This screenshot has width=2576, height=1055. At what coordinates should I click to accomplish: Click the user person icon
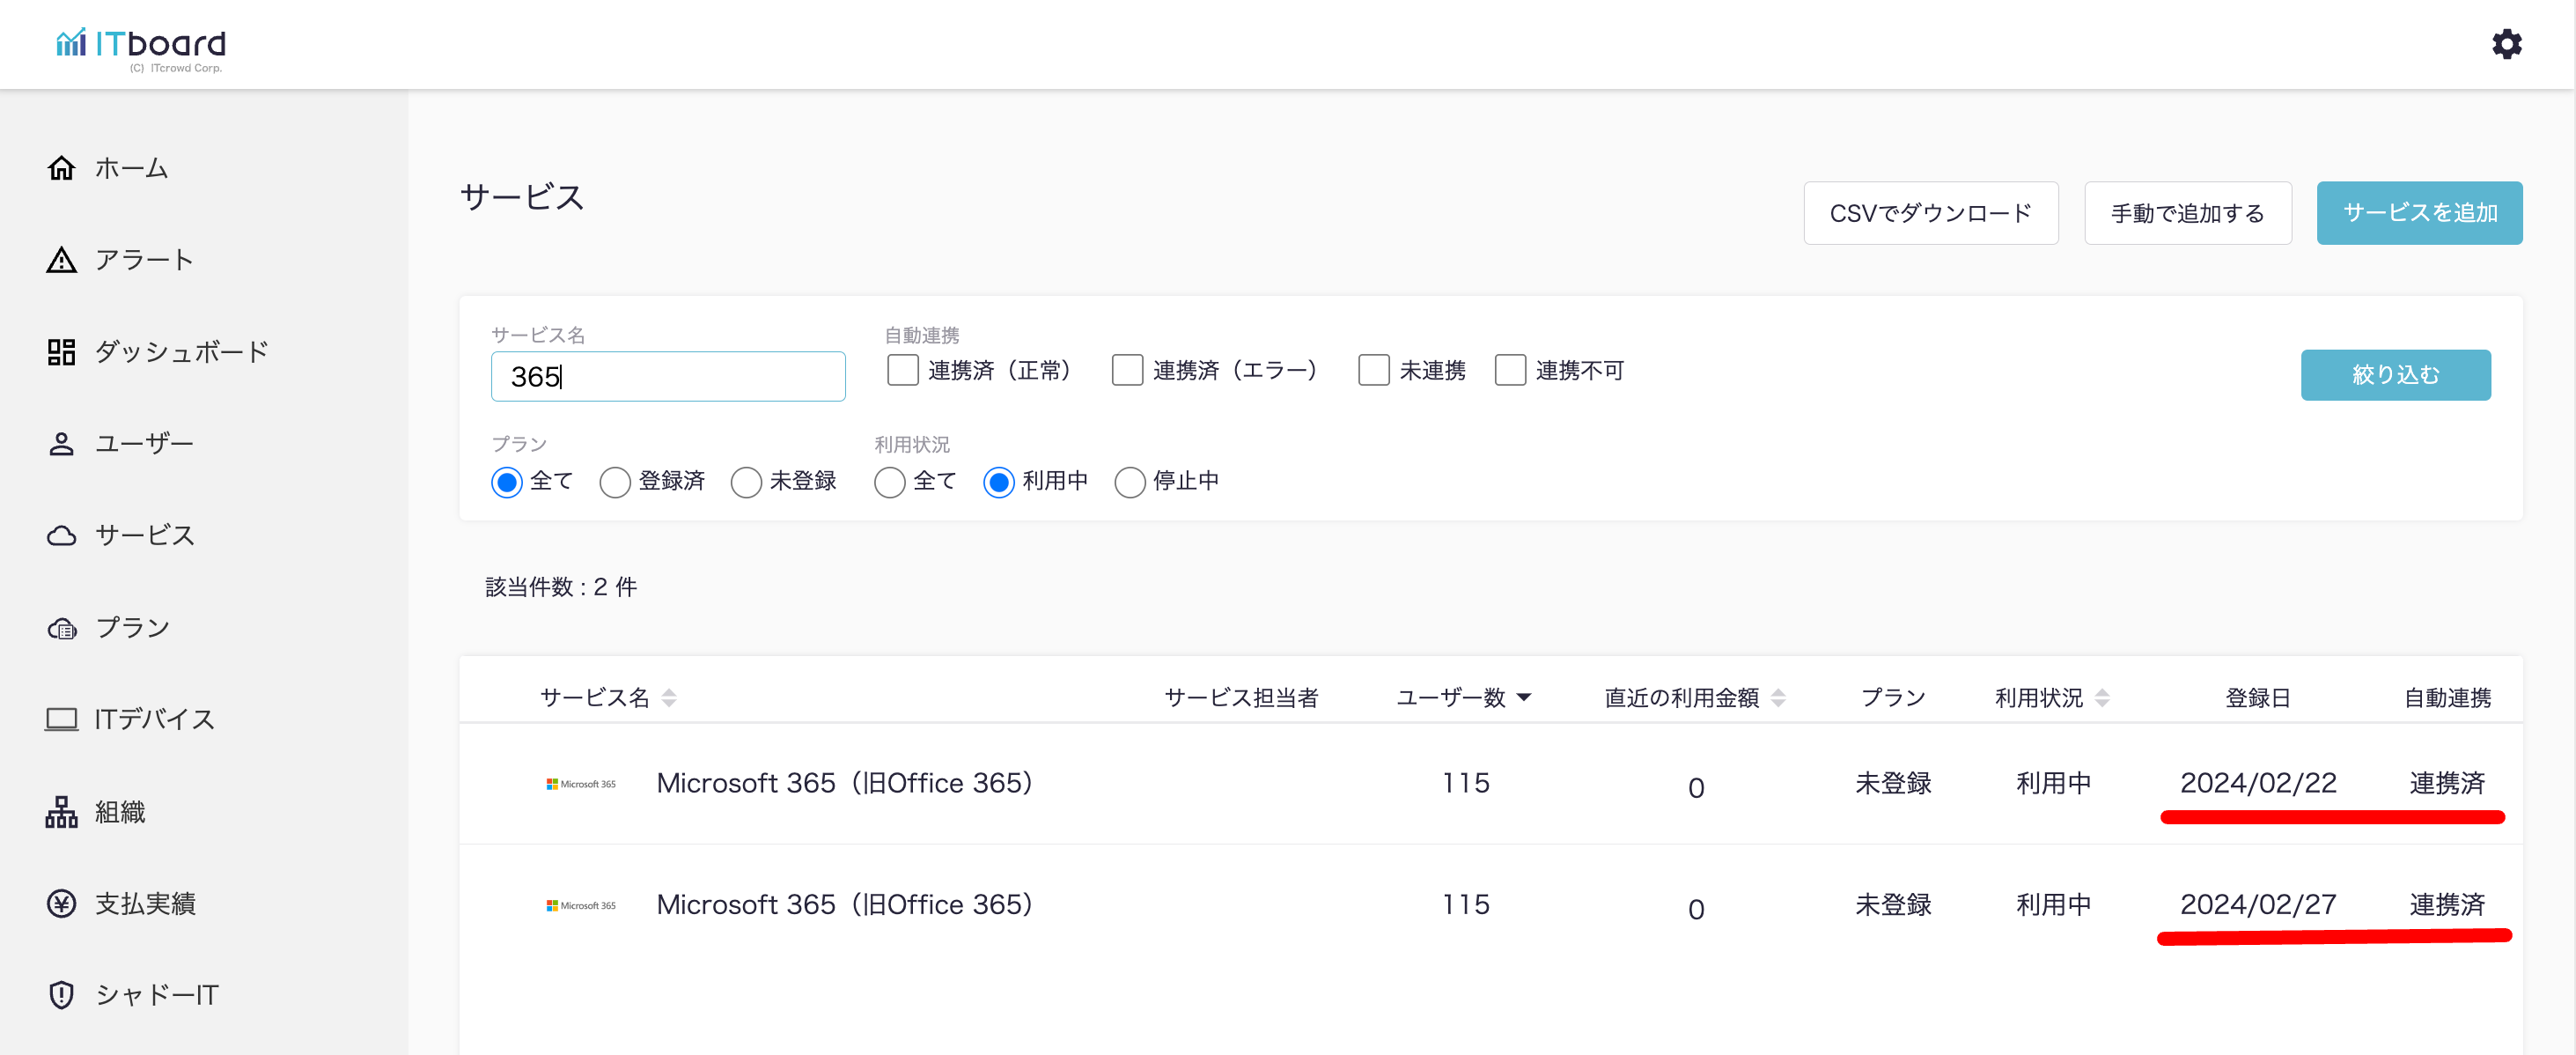tap(61, 444)
